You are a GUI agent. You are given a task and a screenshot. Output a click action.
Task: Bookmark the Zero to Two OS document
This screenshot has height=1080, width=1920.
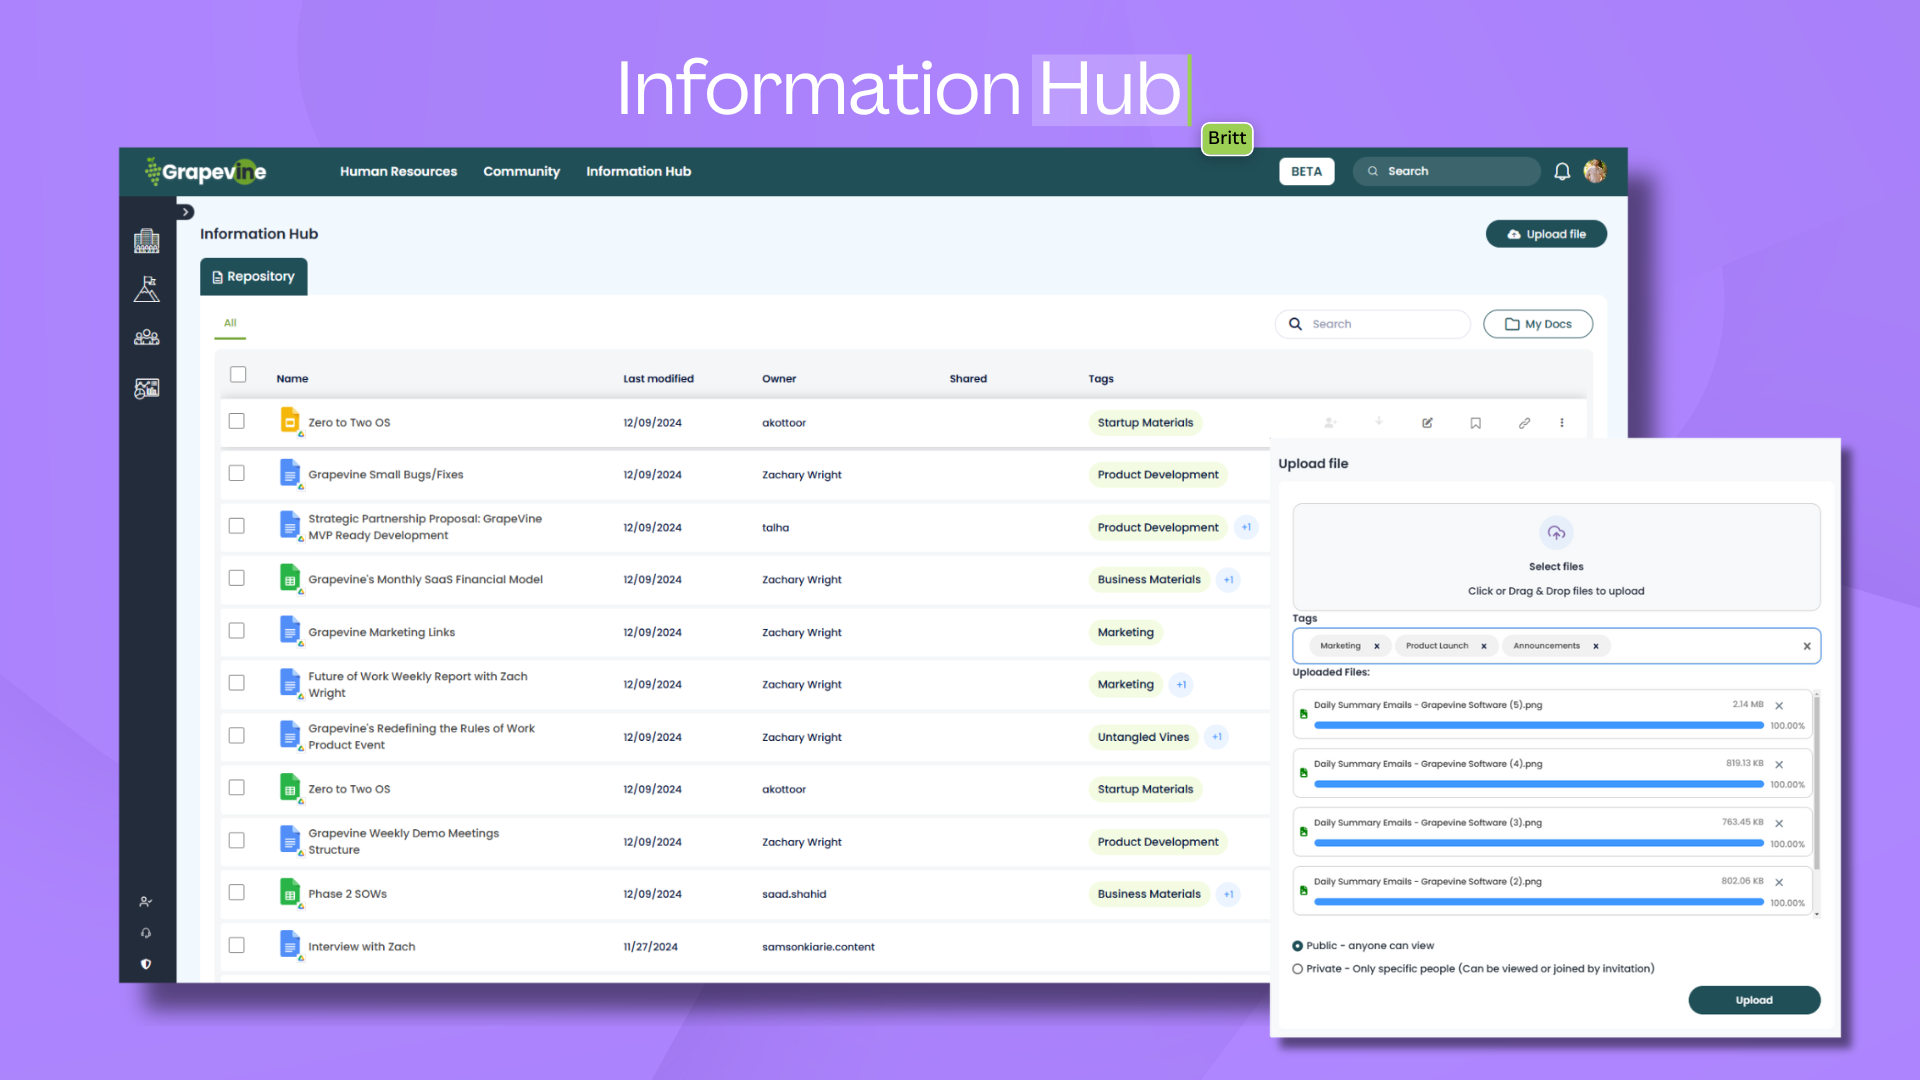click(1475, 423)
